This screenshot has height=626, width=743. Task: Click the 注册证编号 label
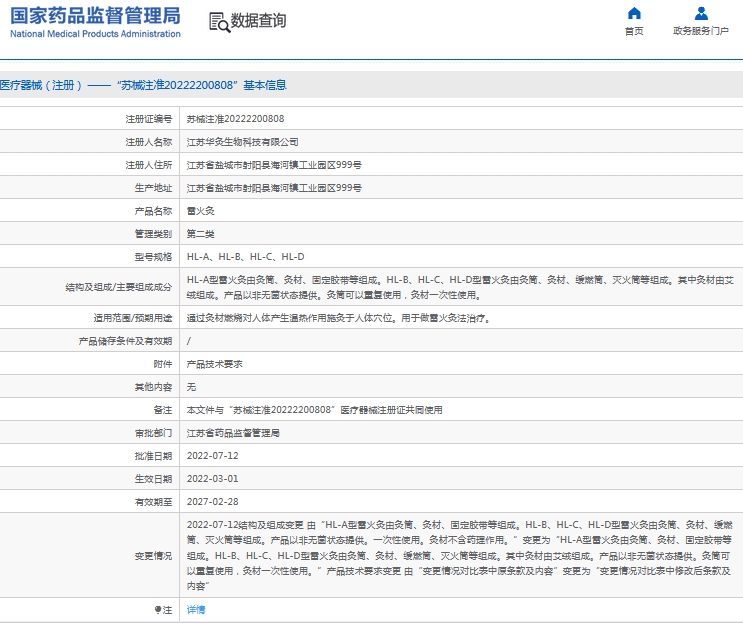pos(149,119)
